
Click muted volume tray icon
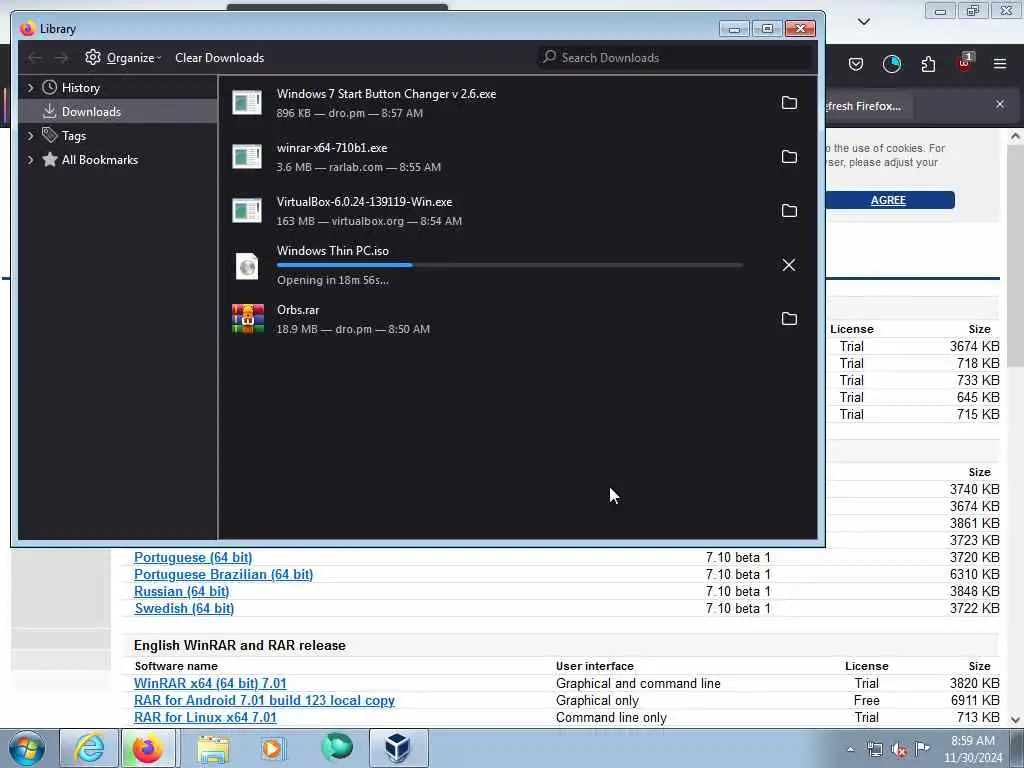click(899, 750)
